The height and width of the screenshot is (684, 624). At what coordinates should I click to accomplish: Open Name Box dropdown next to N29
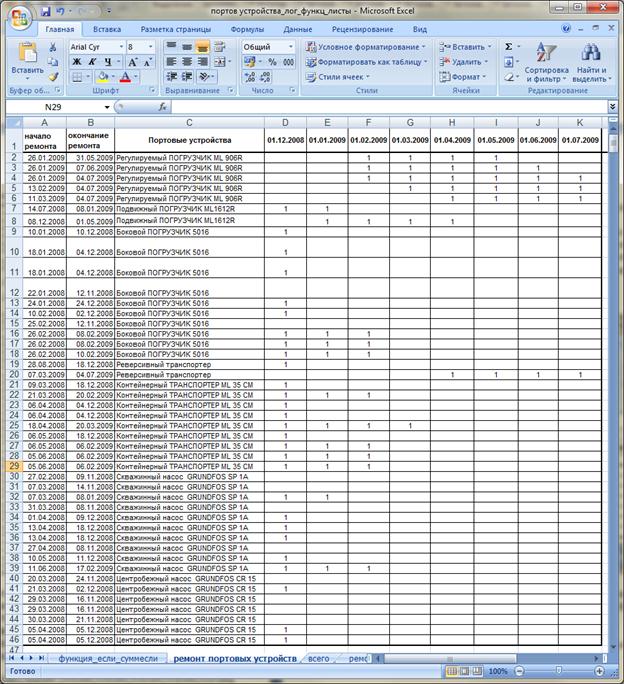[107, 107]
